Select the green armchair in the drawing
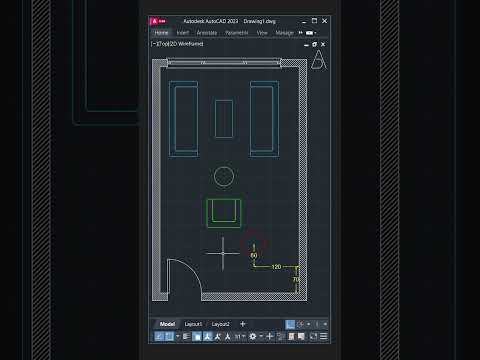480x360 pixels. click(x=224, y=213)
